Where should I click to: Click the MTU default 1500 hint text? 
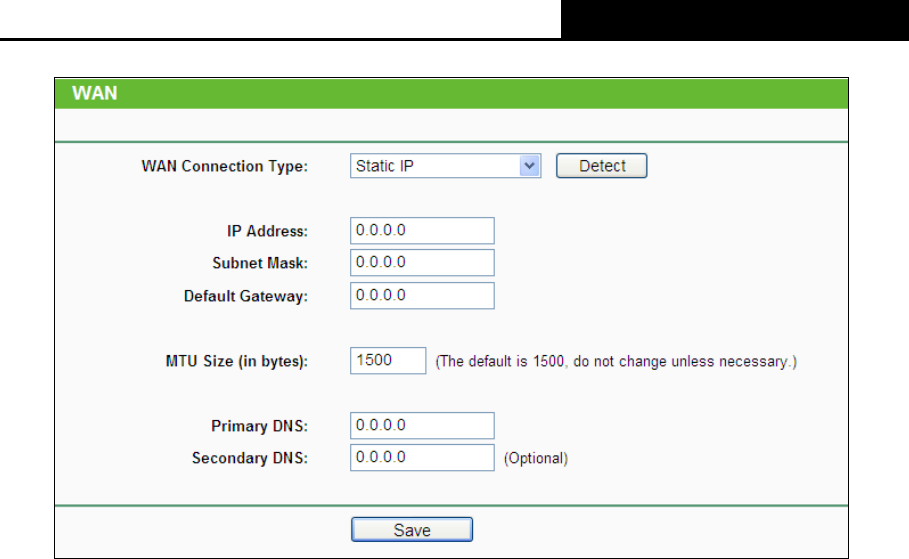(616, 362)
